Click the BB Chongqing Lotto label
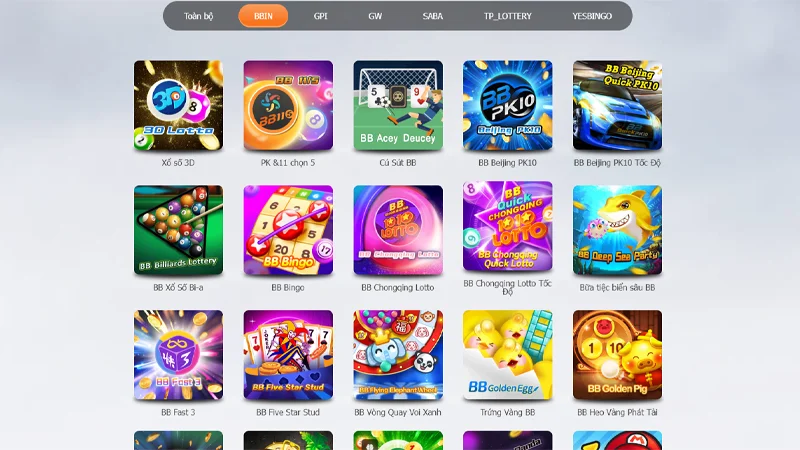This screenshot has height=450, width=800. point(397,288)
